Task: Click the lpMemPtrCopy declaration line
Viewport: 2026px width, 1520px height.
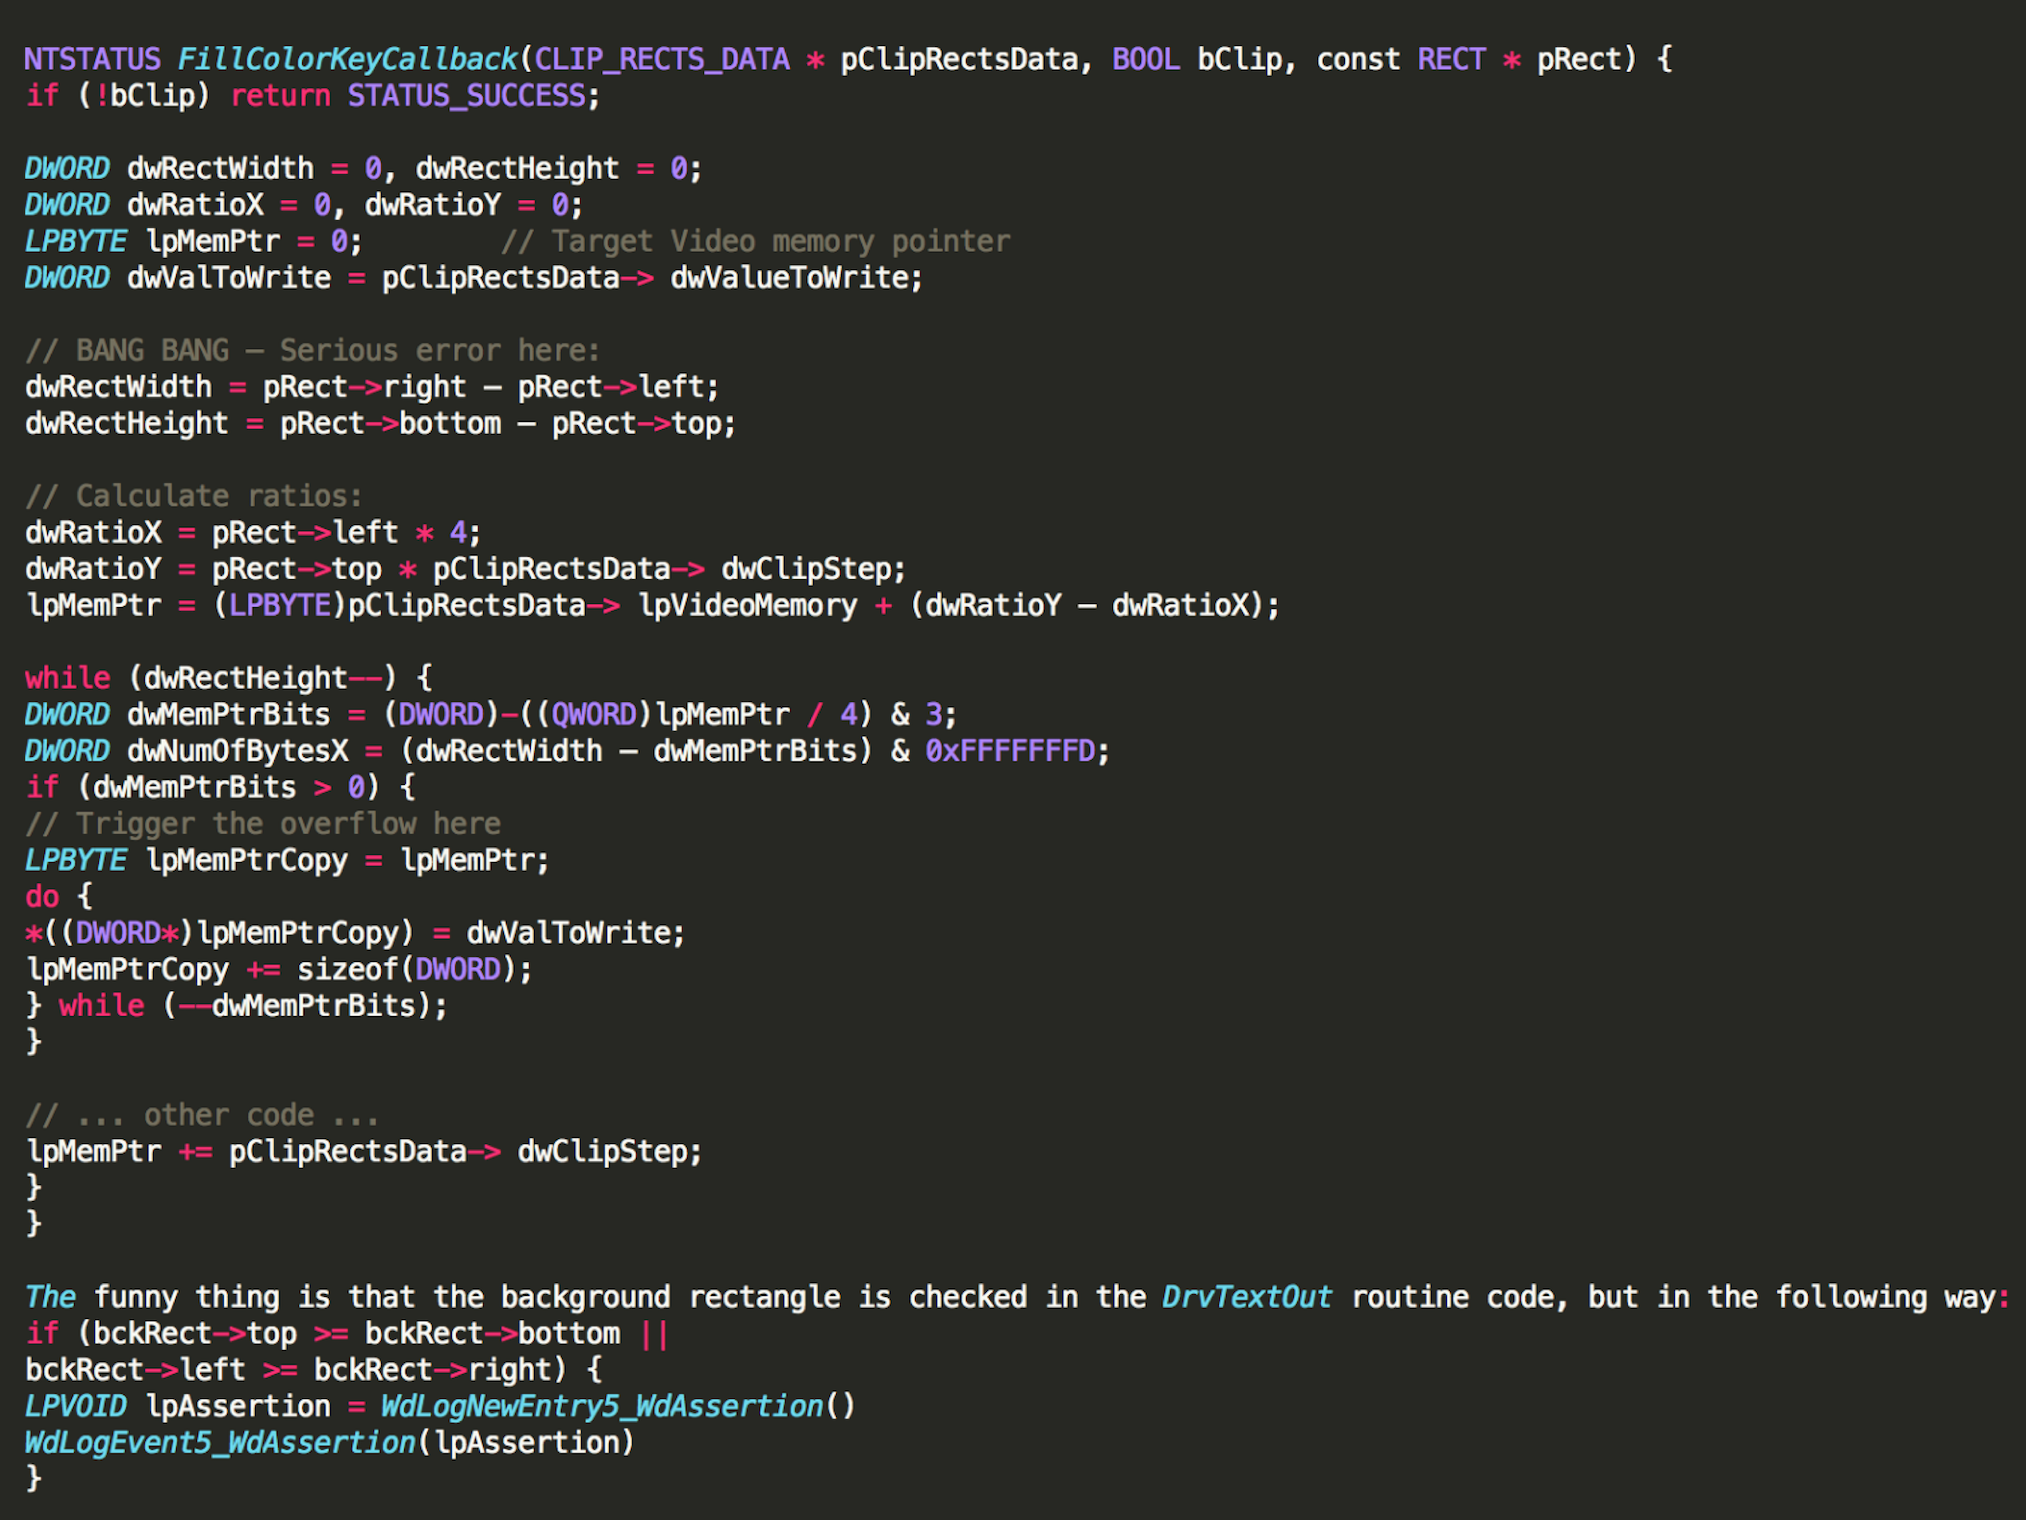Action: 286,861
